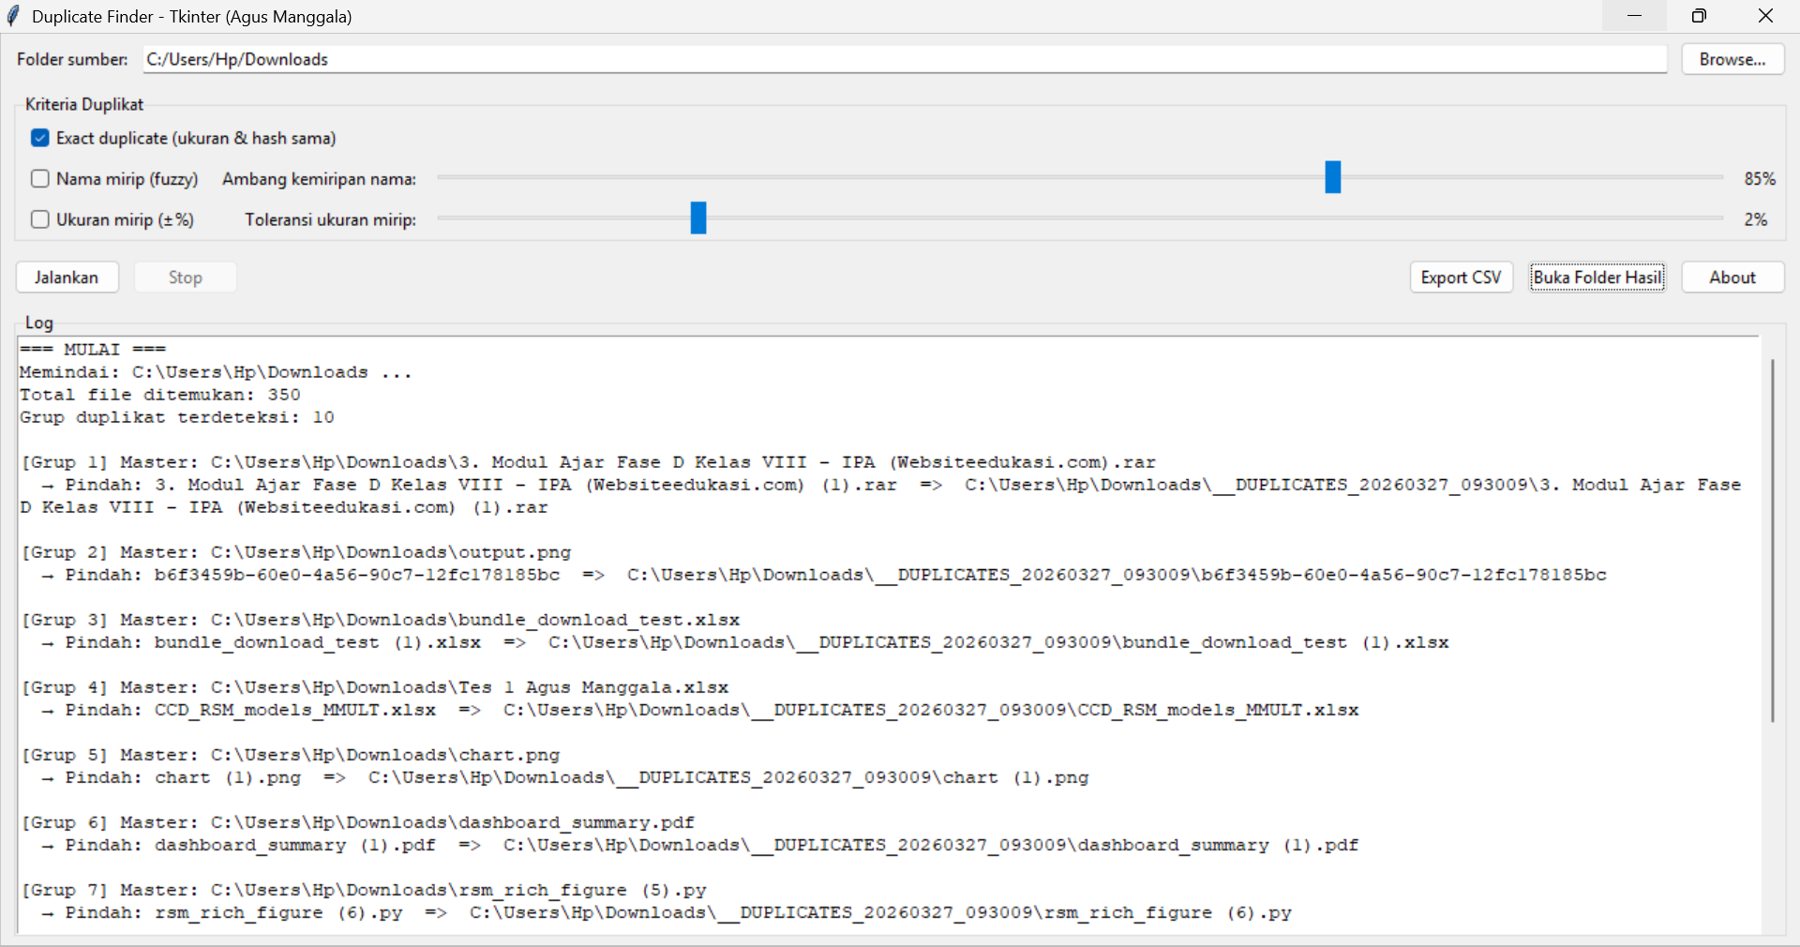Click the Stop button

[x=185, y=277]
